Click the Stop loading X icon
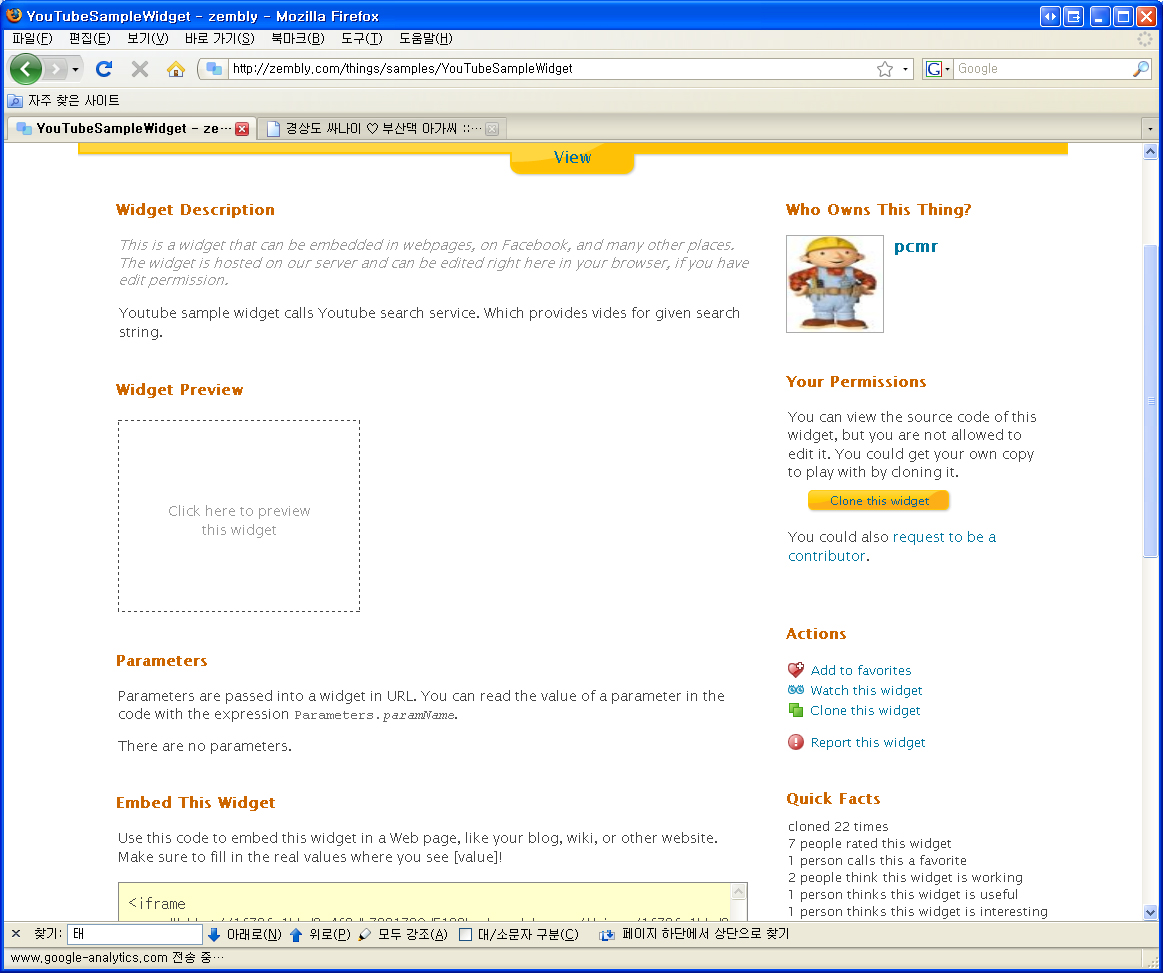 (139, 69)
